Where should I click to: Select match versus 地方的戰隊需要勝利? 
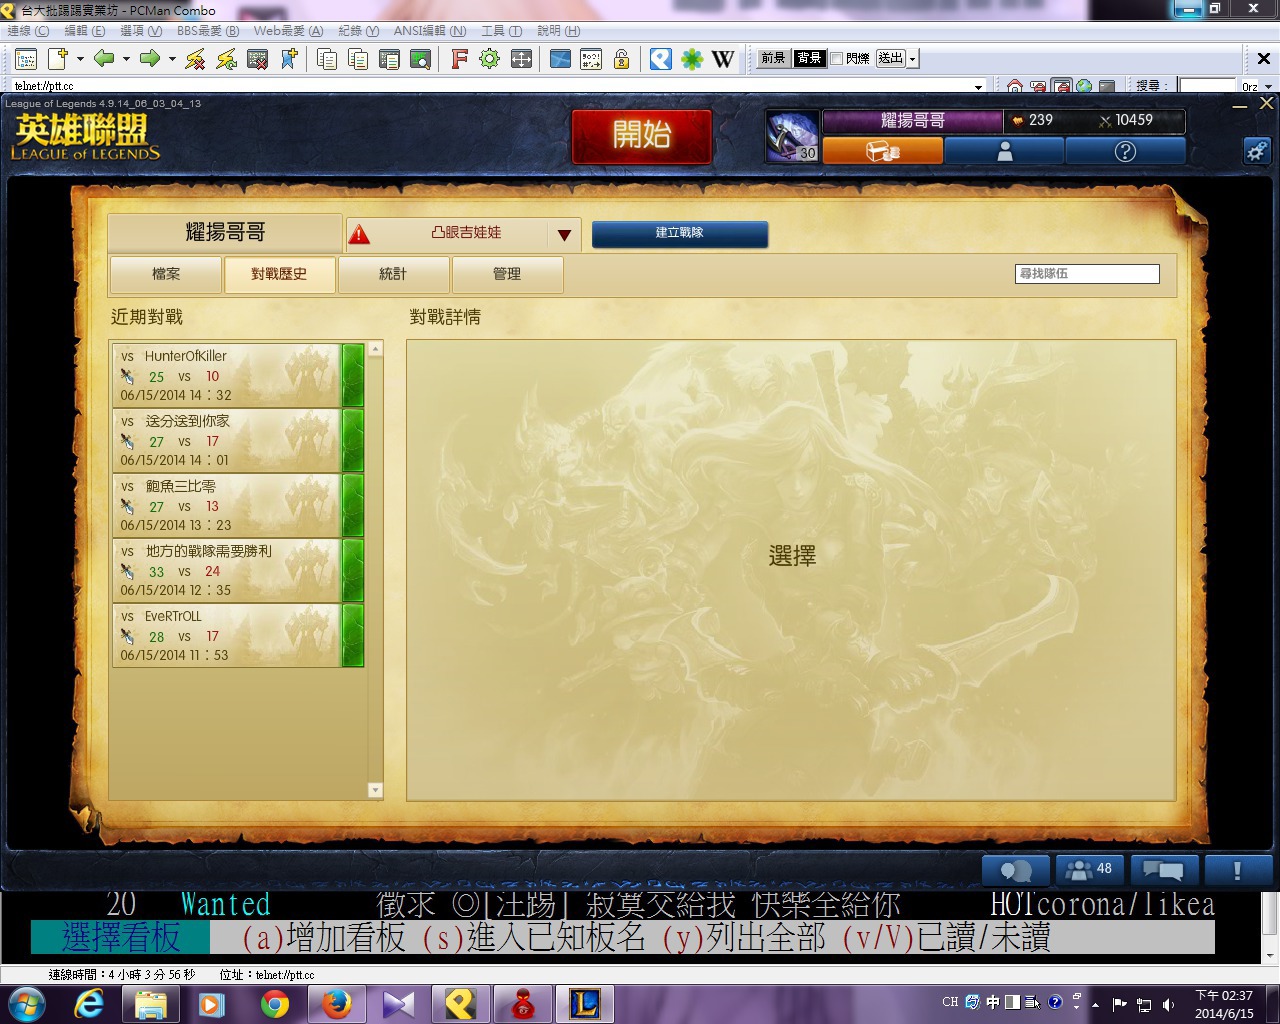click(x=238, y=570)
